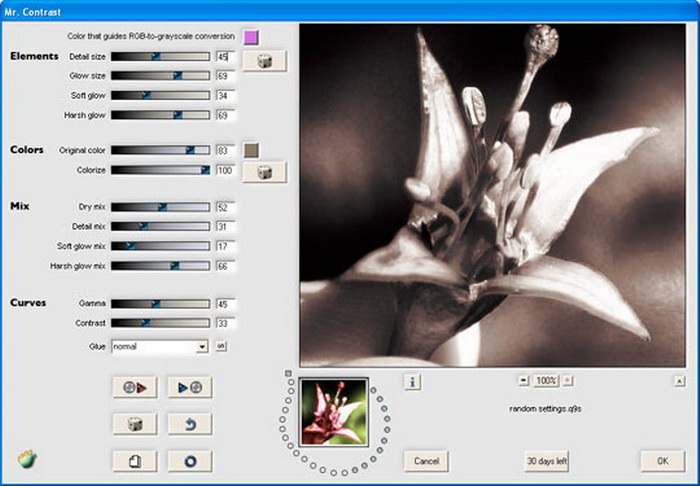Click square marker atop the dotted ring
The image size is (700, 486).
tap(288, 373)
